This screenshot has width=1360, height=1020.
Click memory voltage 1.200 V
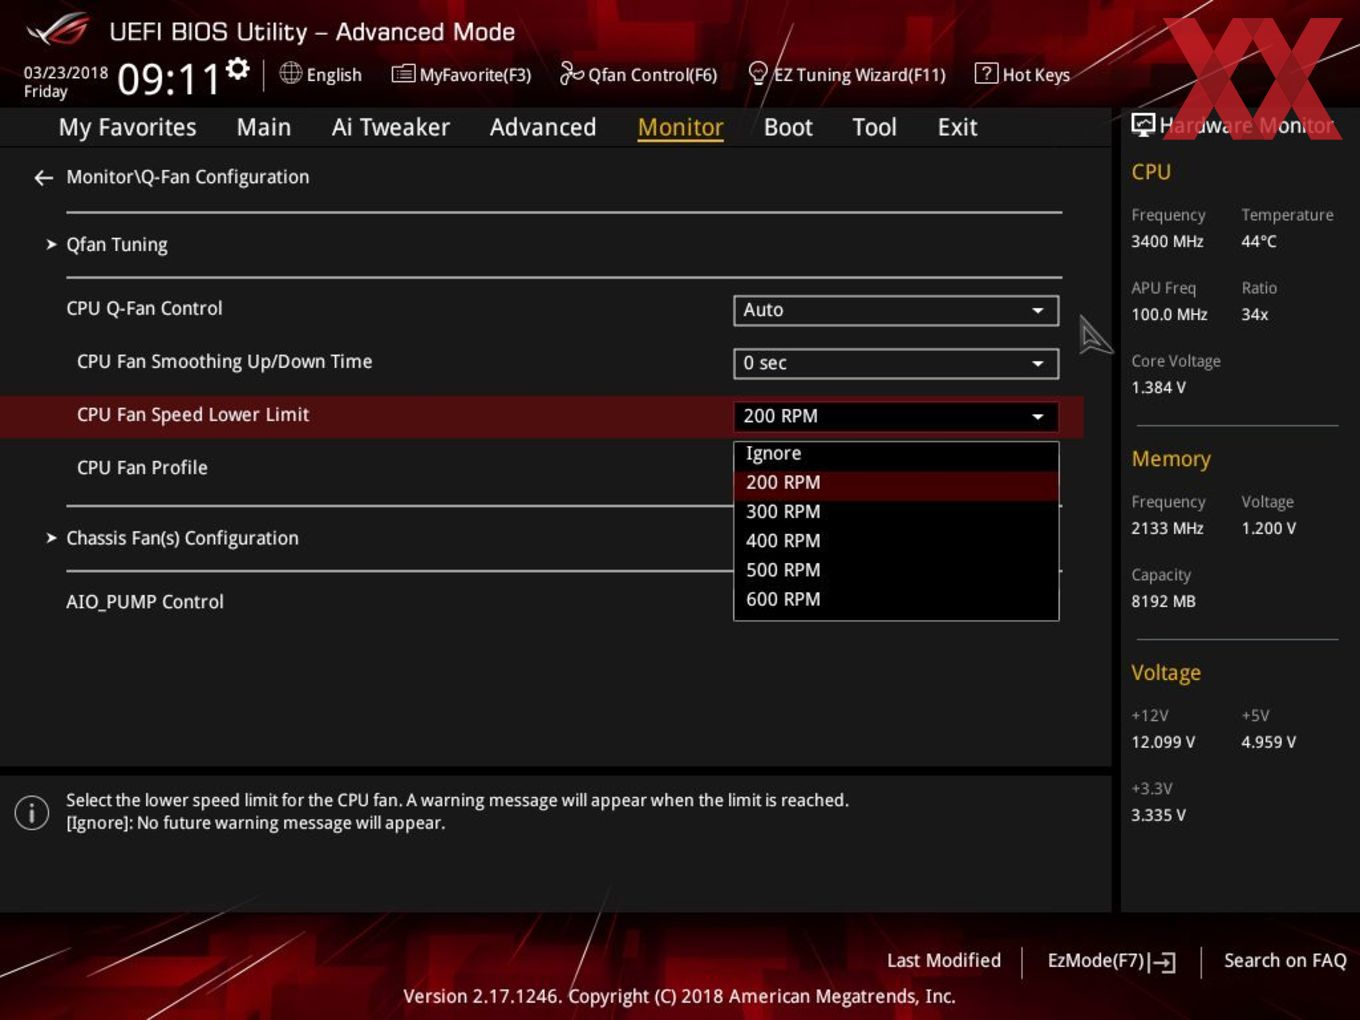(1269, 529)
